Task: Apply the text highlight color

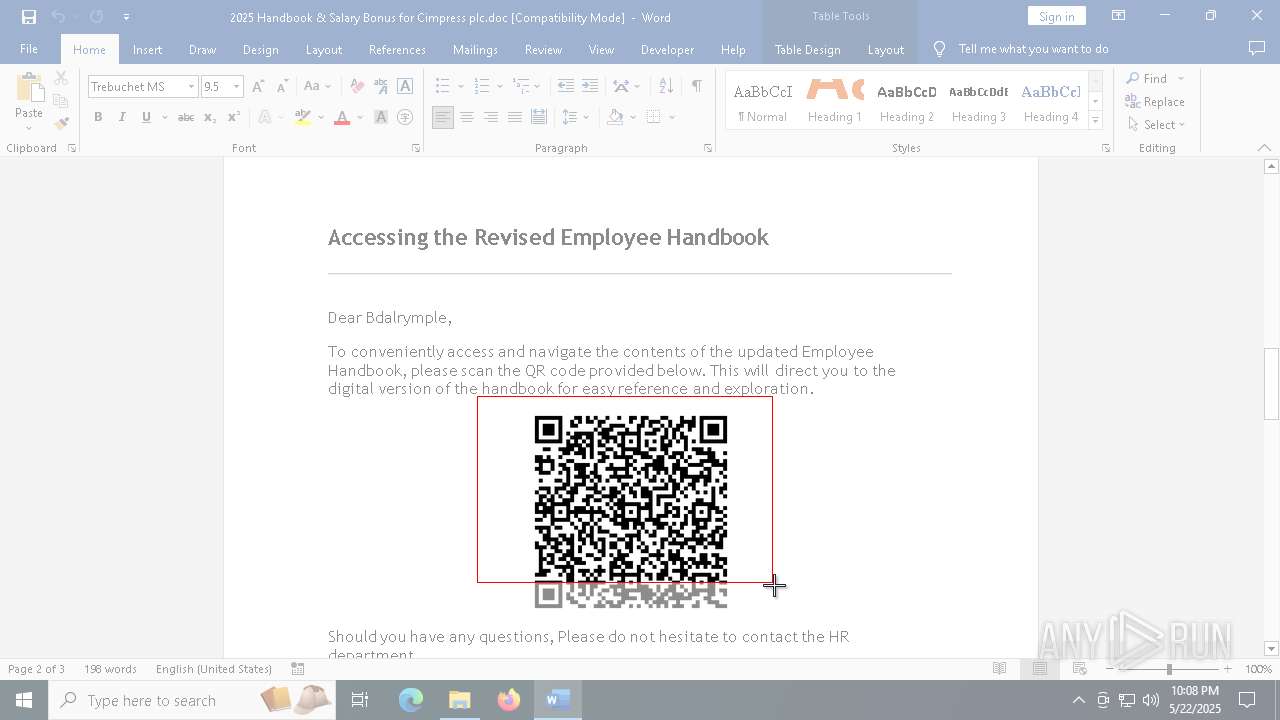Action: (x=303, y=117)
